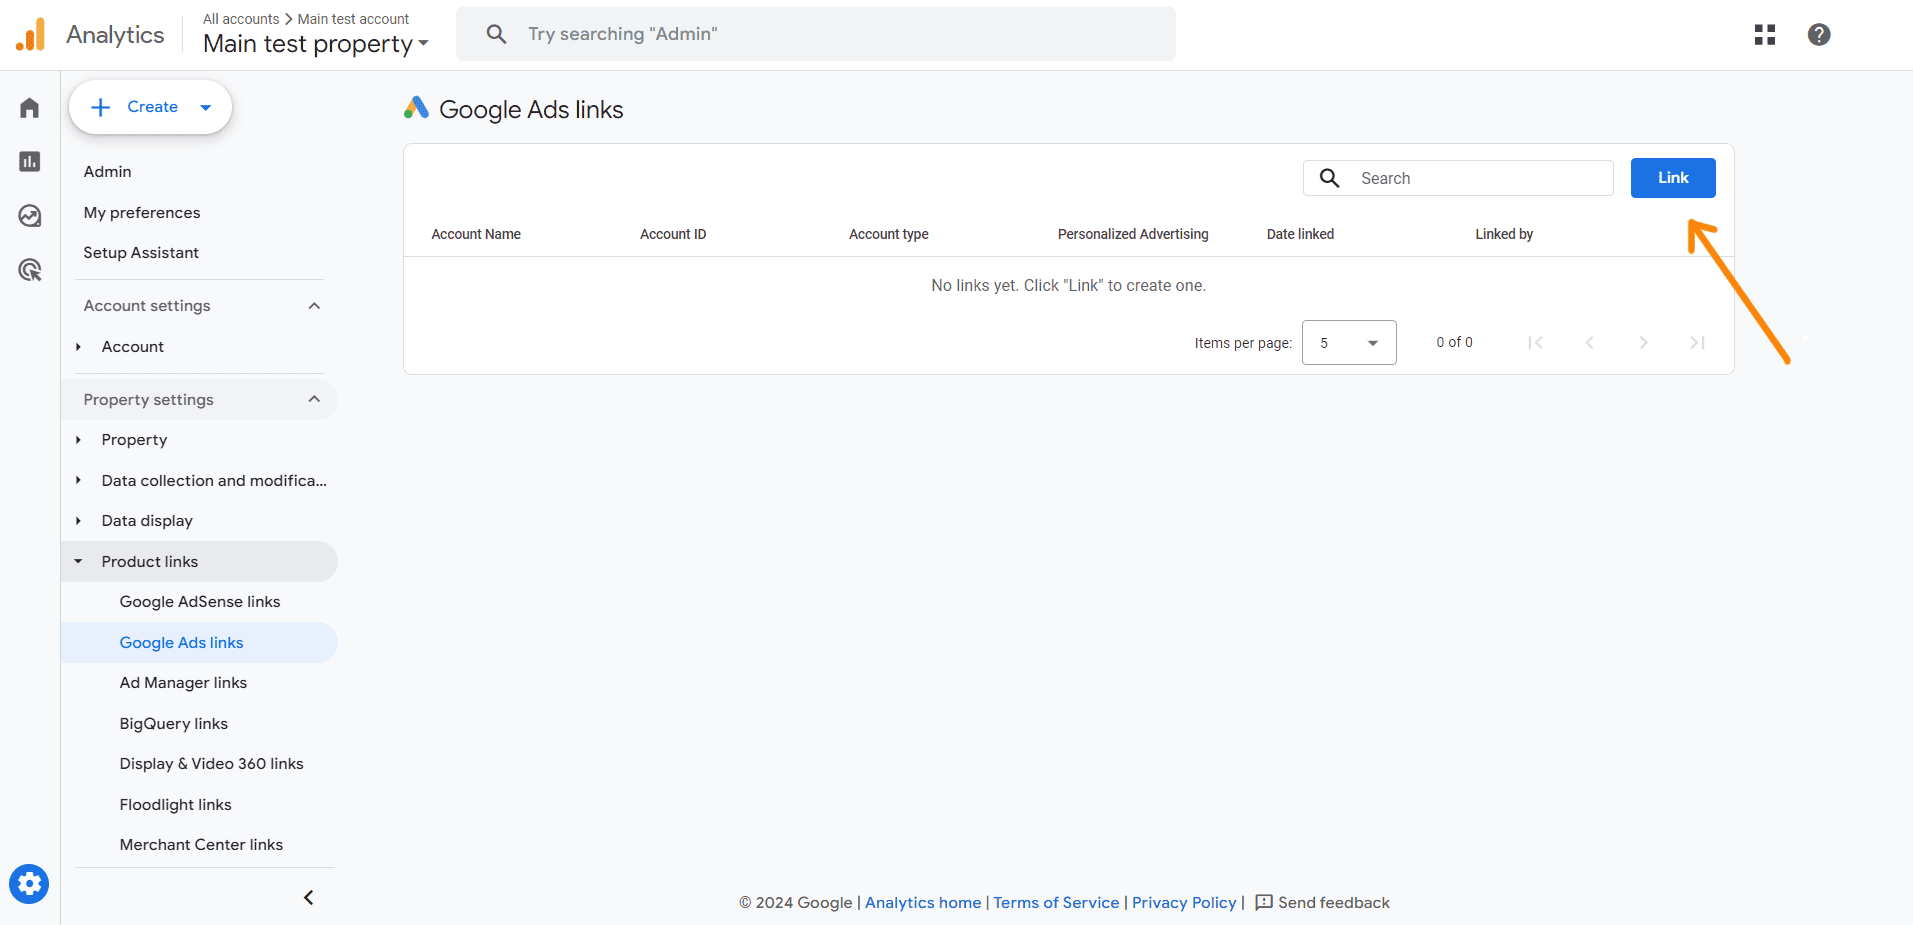Open the Main test property selector
The image size is (1913, 925).
point(315,44)
